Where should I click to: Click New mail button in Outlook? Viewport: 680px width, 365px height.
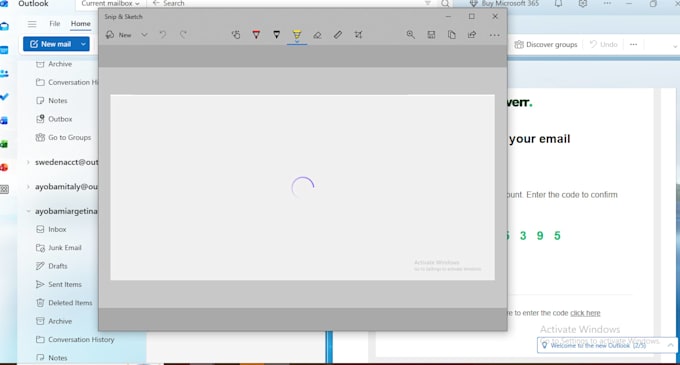point(50,44)
